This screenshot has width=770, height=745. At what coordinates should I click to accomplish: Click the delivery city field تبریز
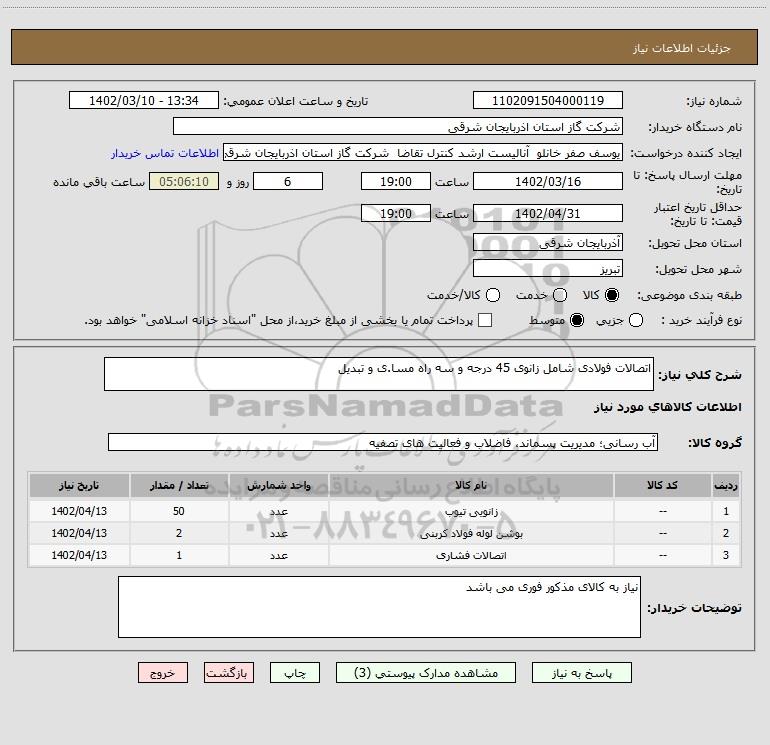(548, 268)
